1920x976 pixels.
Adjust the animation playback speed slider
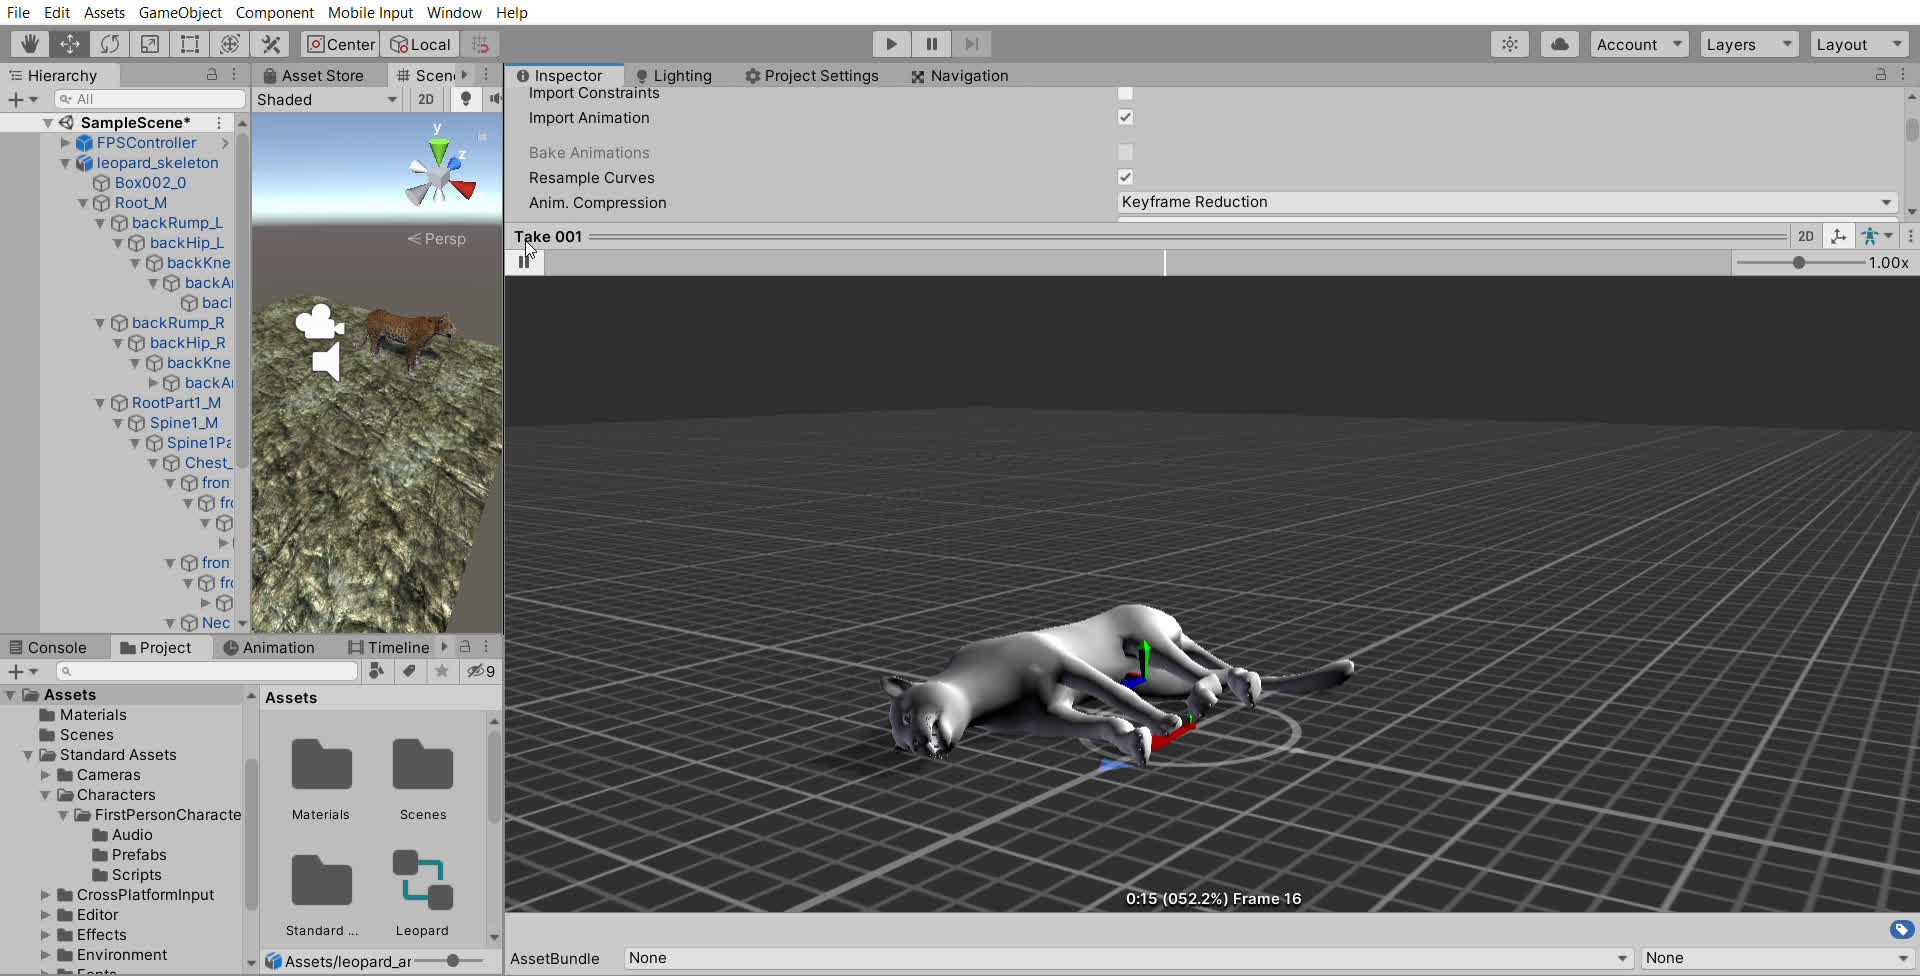[x=1800, y=263]
